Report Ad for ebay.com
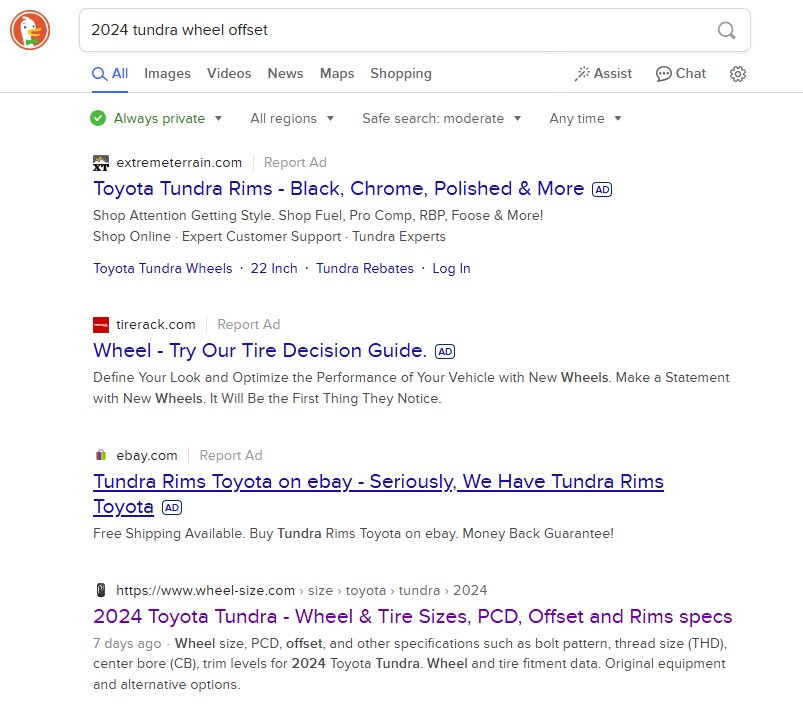Image resolution: width=803 pixels, height=707 pixels. (x=231, y=455)
